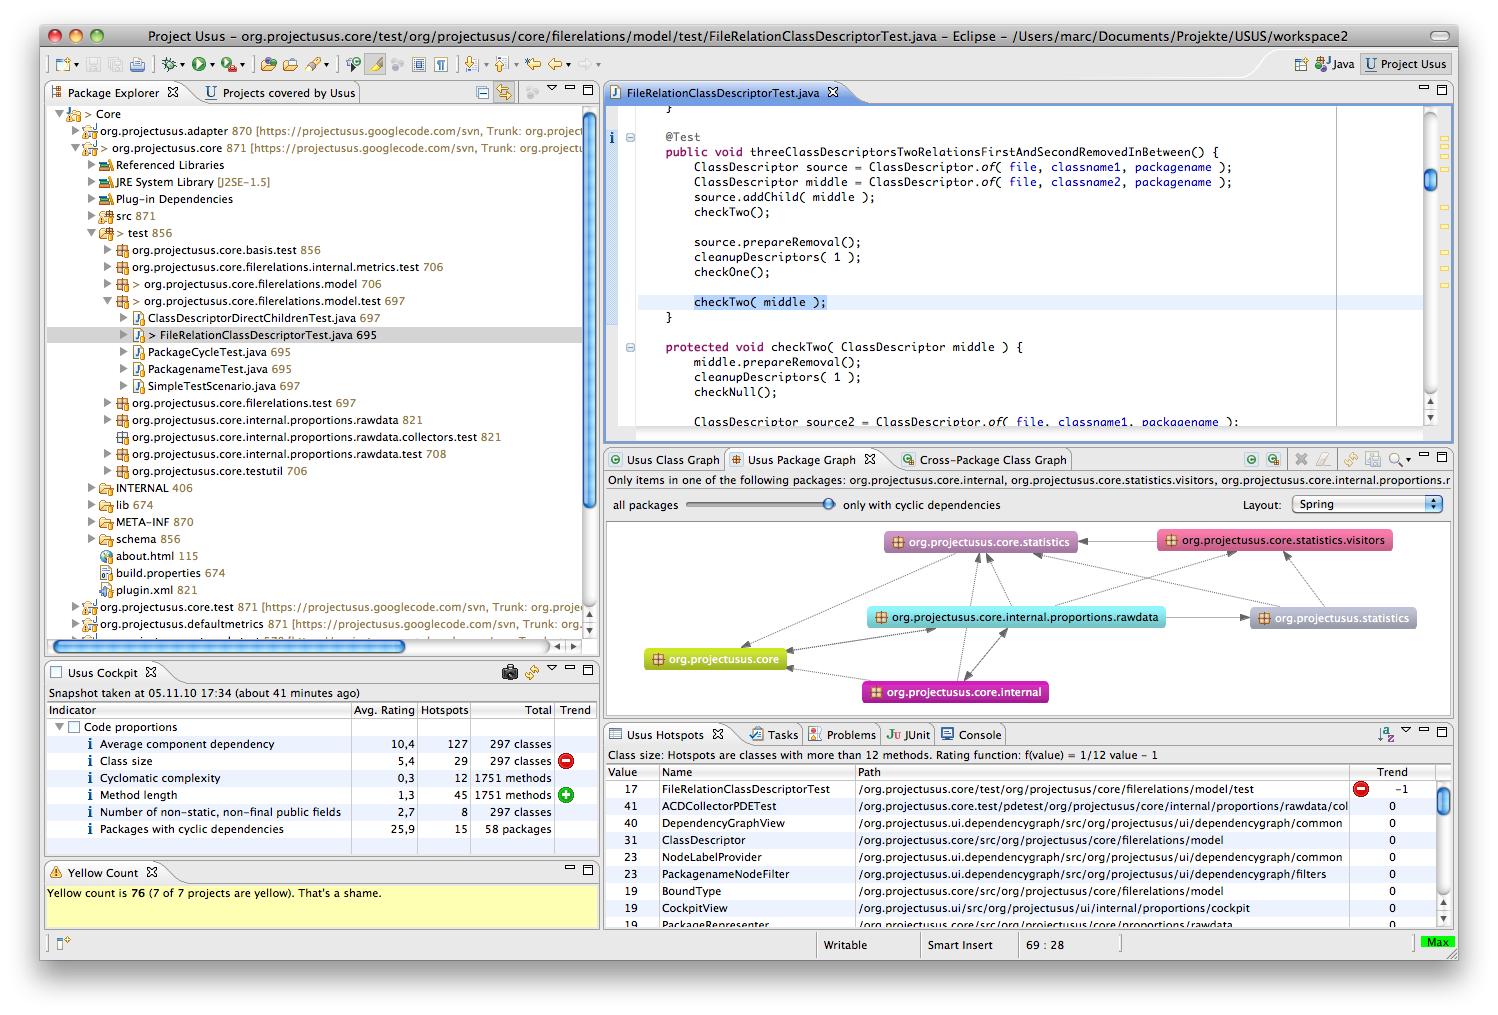Switch to the Usus Class Graph tab
The image size is (1498, 1015).
(664, 460)
